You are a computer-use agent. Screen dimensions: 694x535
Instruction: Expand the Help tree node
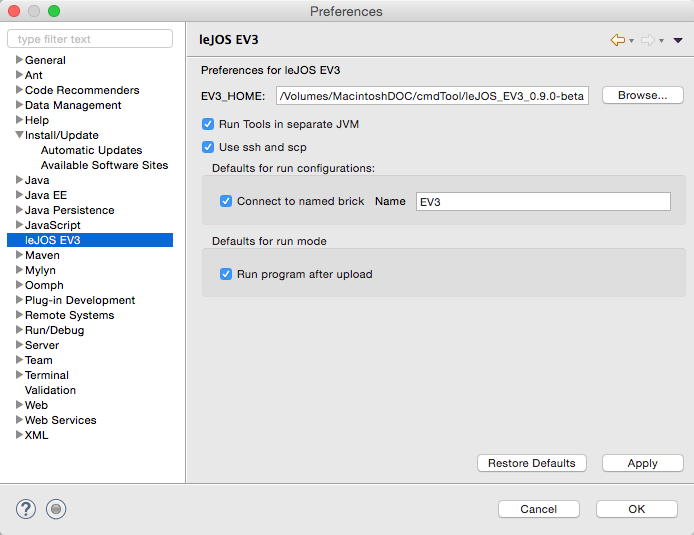tap(19, 119)
